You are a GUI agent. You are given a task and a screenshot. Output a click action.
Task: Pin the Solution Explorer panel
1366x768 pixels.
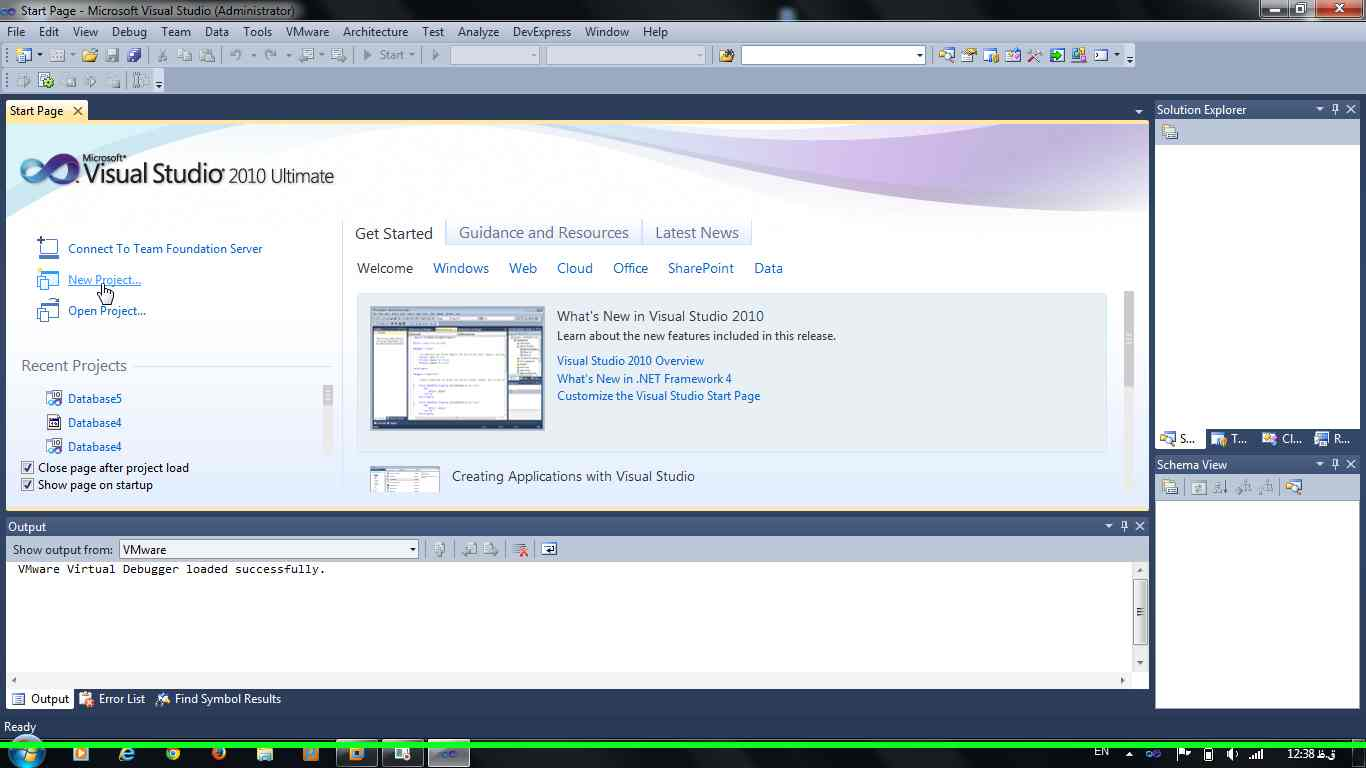[x=1335, y=109]
